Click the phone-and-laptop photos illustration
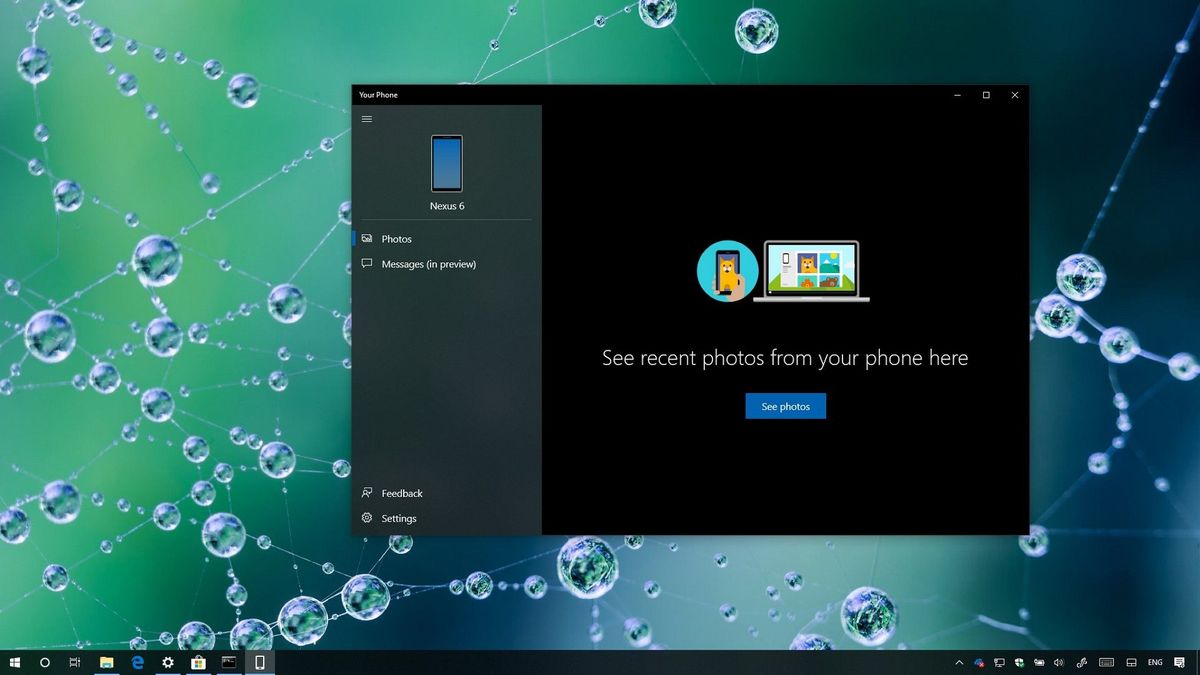The height and width of the screenshot is (675, 1200). click(x=783, y=271)
